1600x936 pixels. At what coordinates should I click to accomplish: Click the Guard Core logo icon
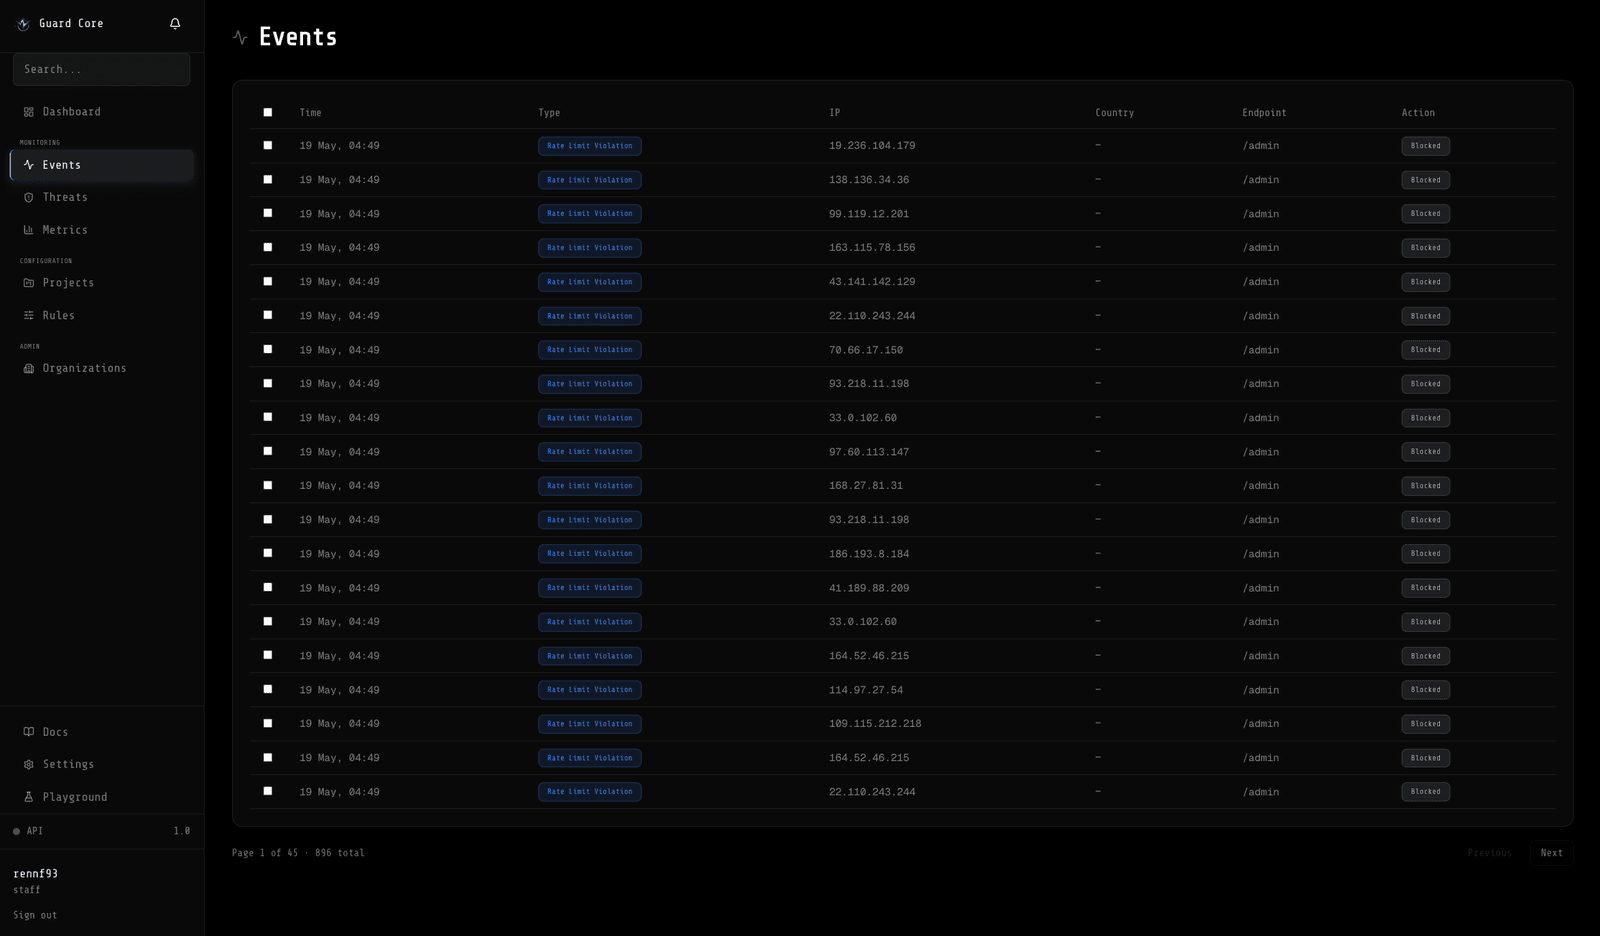pos(23,24)
